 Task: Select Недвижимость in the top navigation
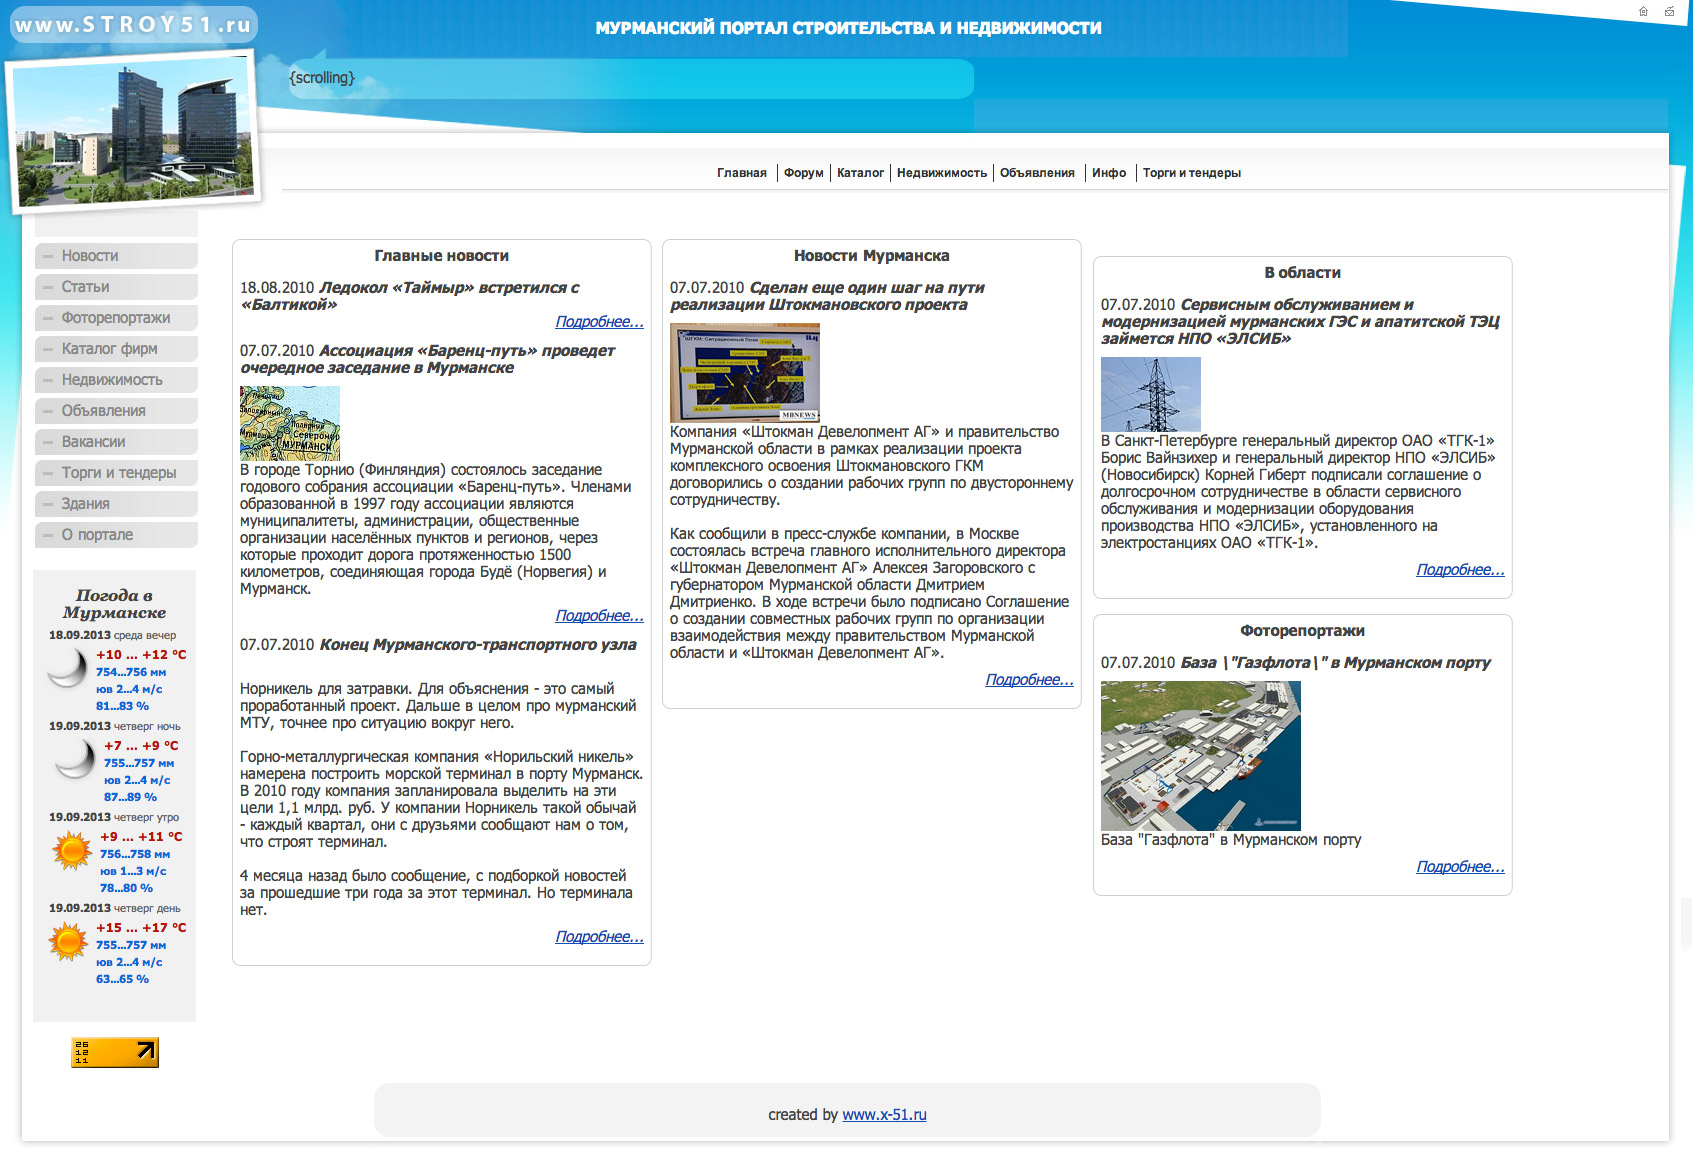click(x=941, y=173)
